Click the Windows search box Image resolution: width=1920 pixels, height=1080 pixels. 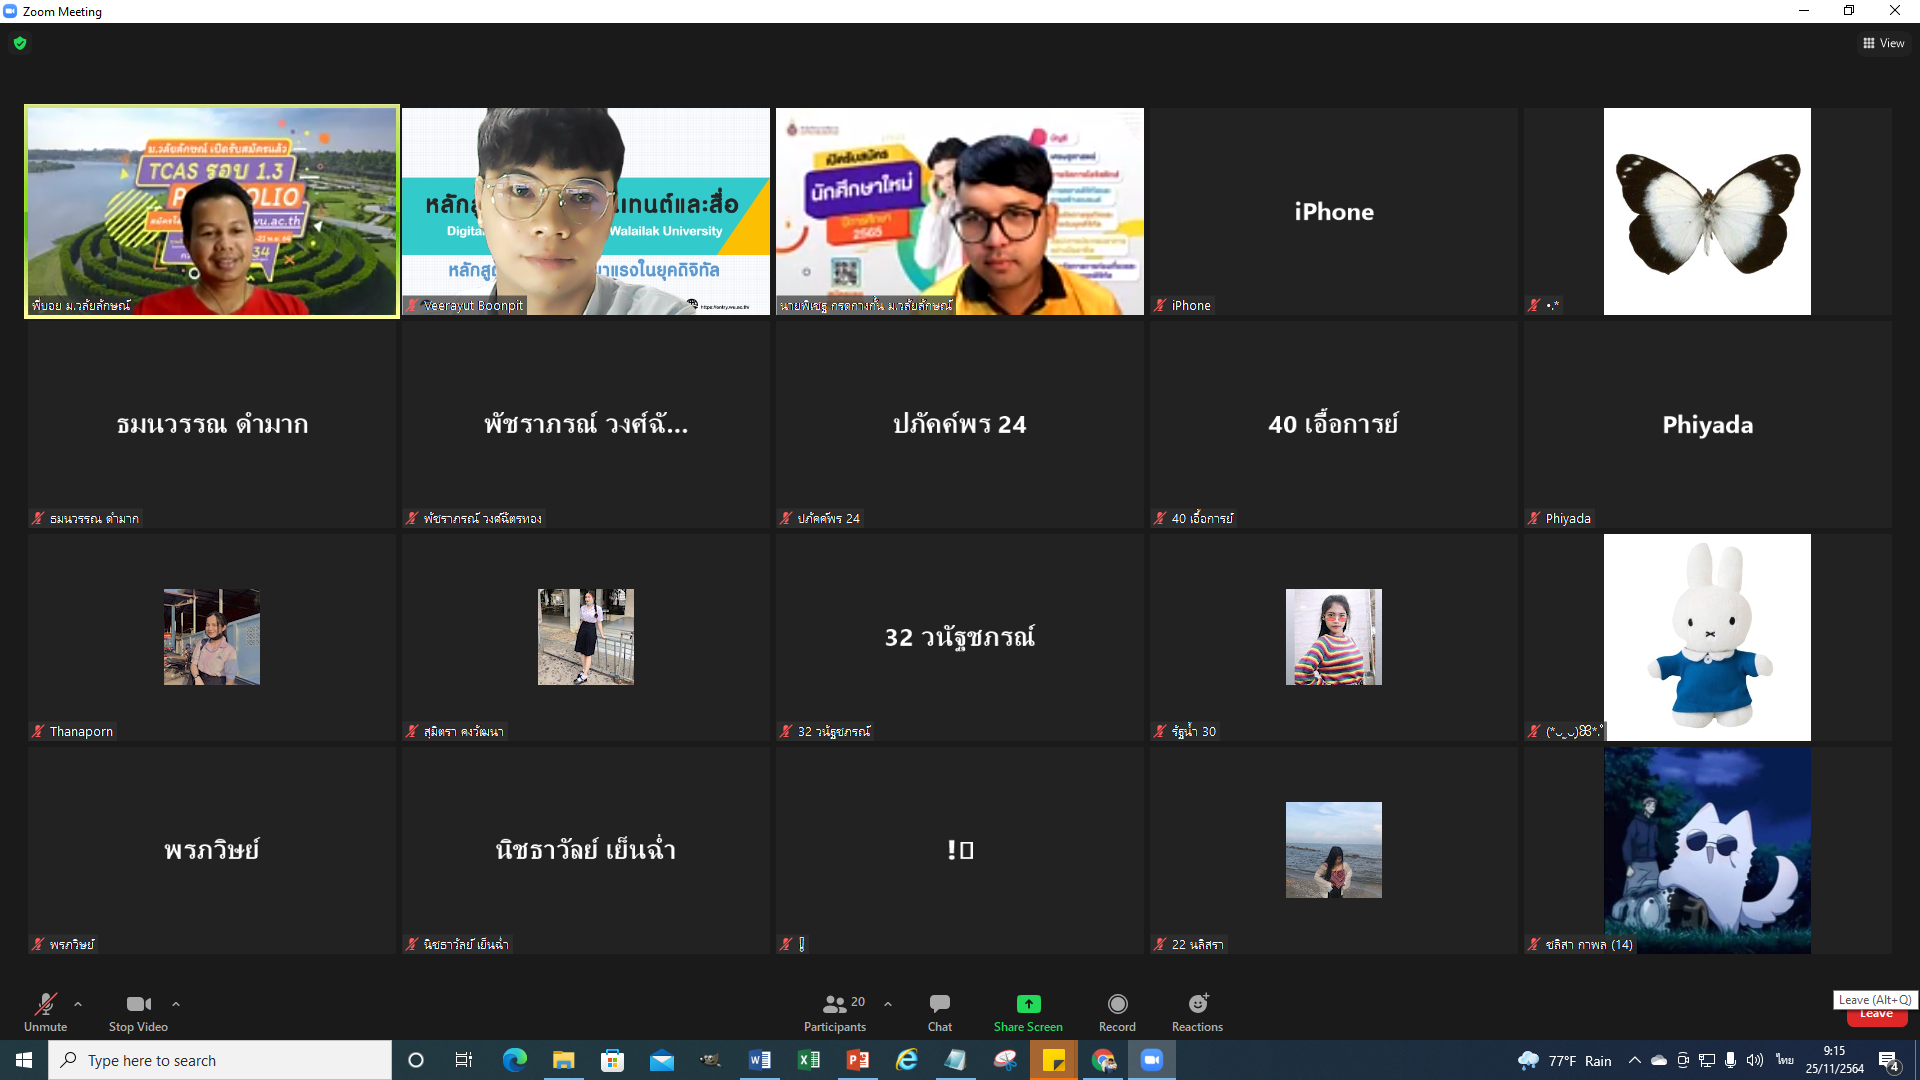pyautogui.click(x=220, y=1060)
